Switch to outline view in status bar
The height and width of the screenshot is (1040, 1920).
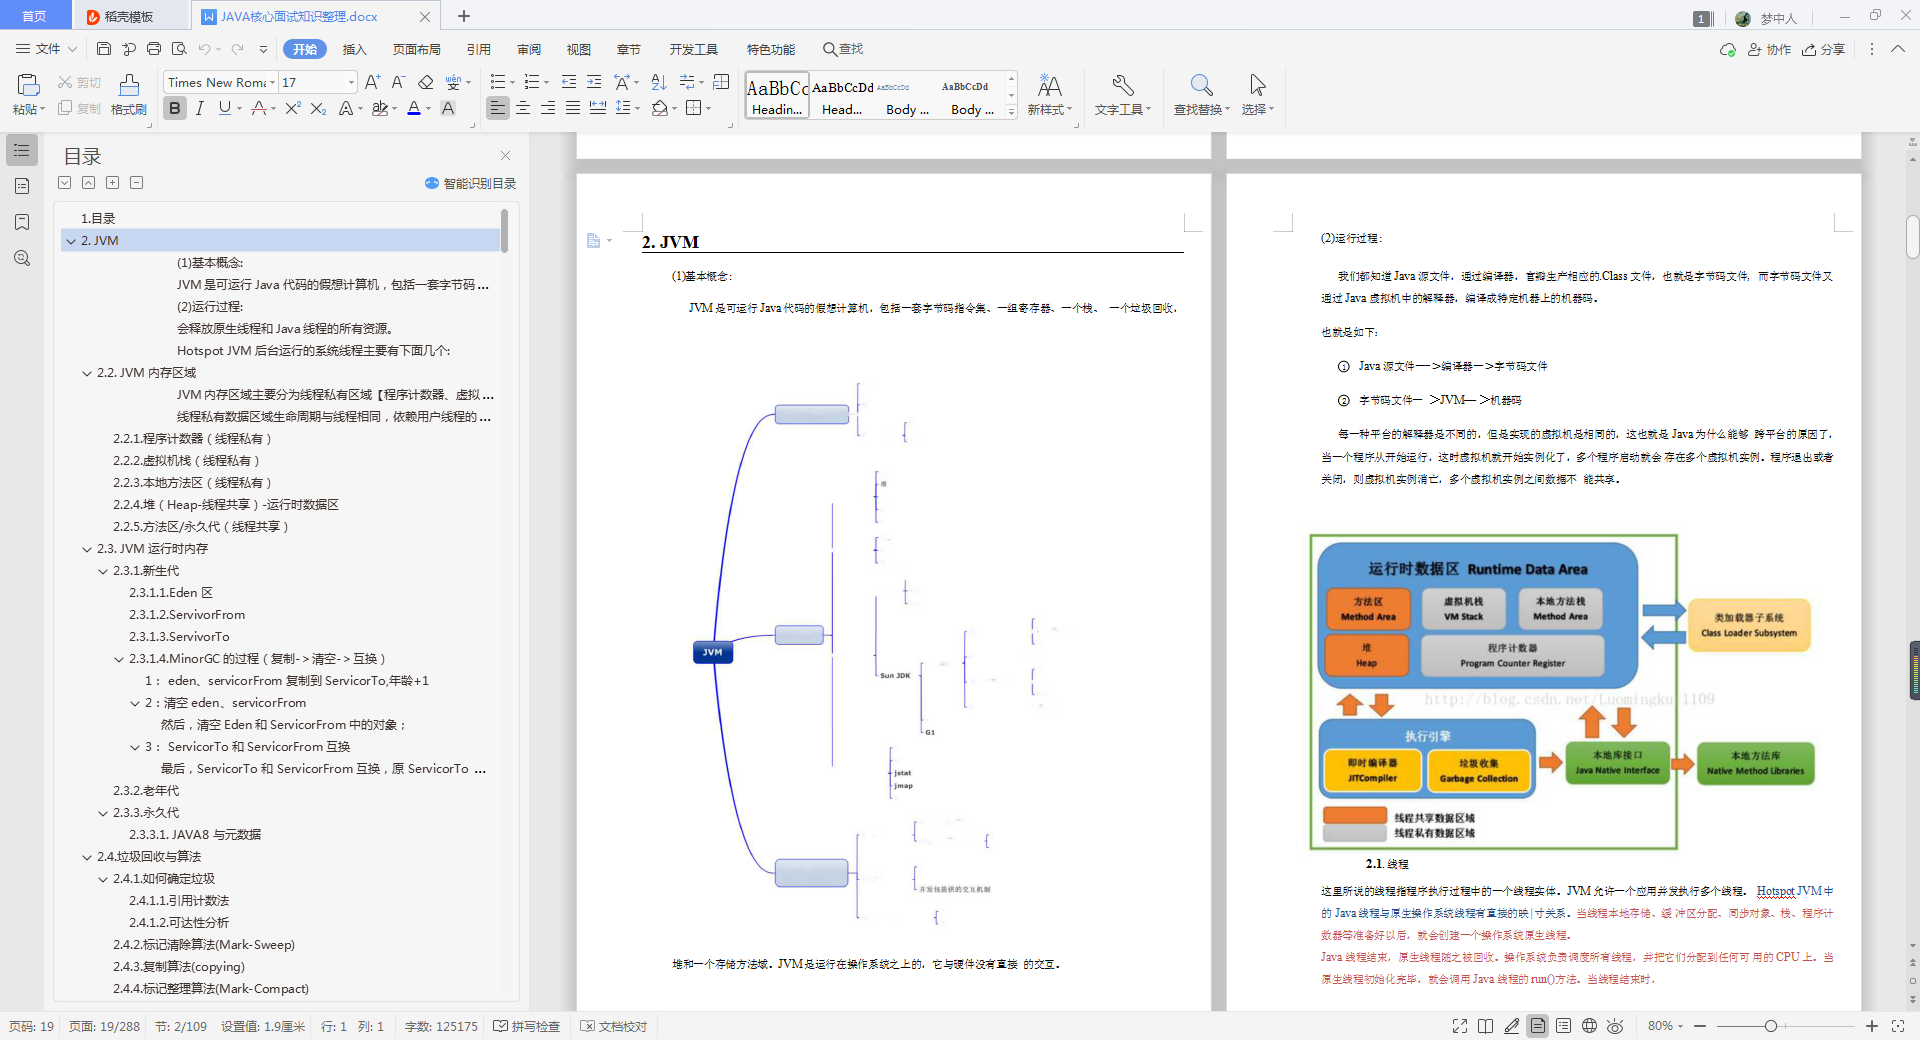coord(1563,1026)
